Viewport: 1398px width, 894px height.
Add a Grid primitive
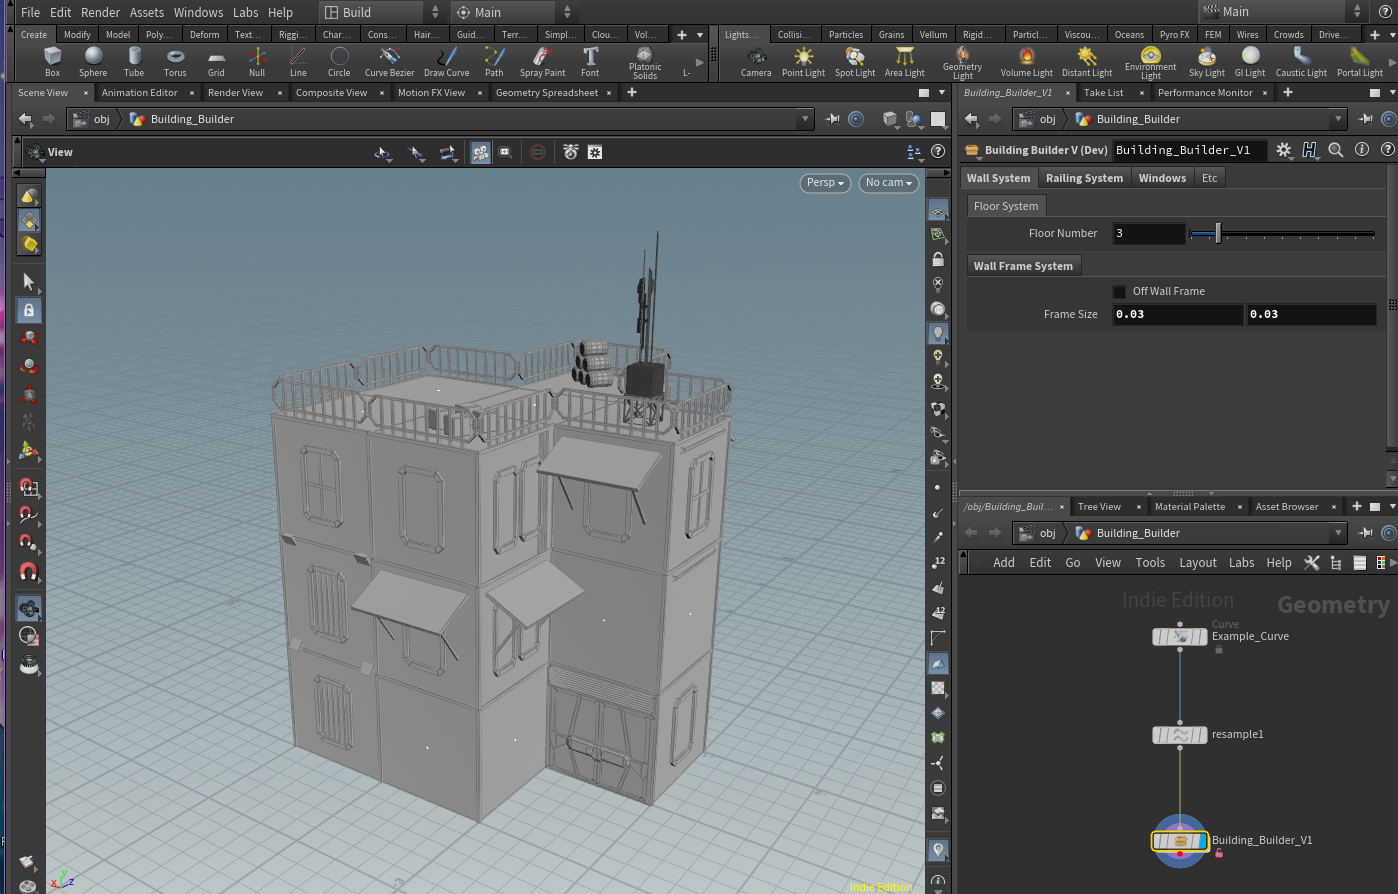point(216,62)
